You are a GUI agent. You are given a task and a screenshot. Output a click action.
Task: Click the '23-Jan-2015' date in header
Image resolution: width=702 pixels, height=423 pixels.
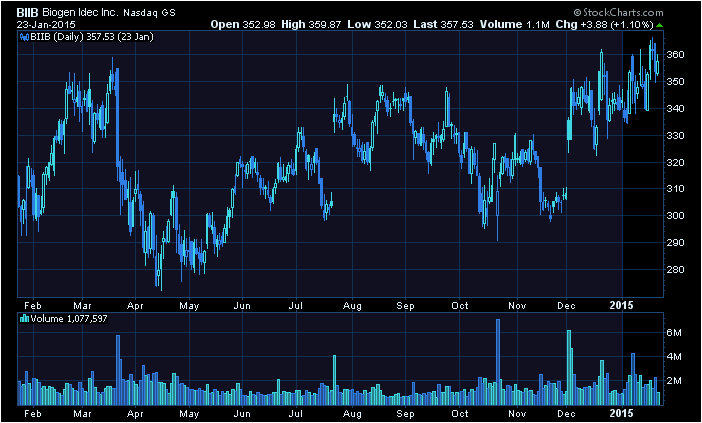[x=47, y=25]
